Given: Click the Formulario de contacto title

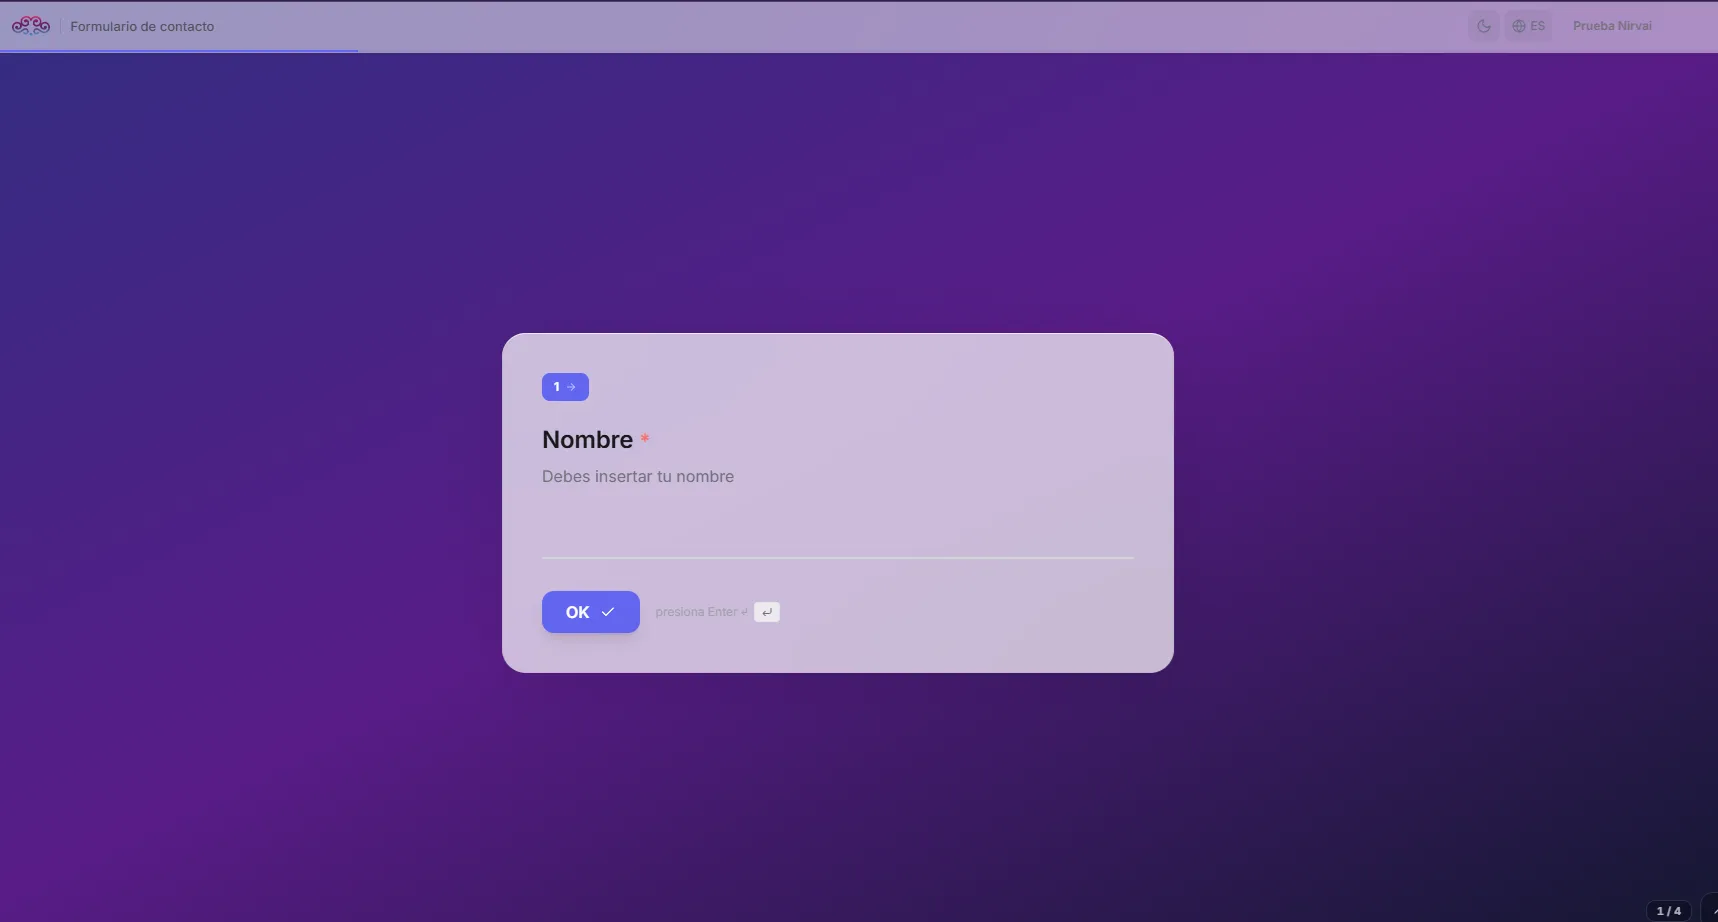Looking at the screenshot, I should coord(142,26).
